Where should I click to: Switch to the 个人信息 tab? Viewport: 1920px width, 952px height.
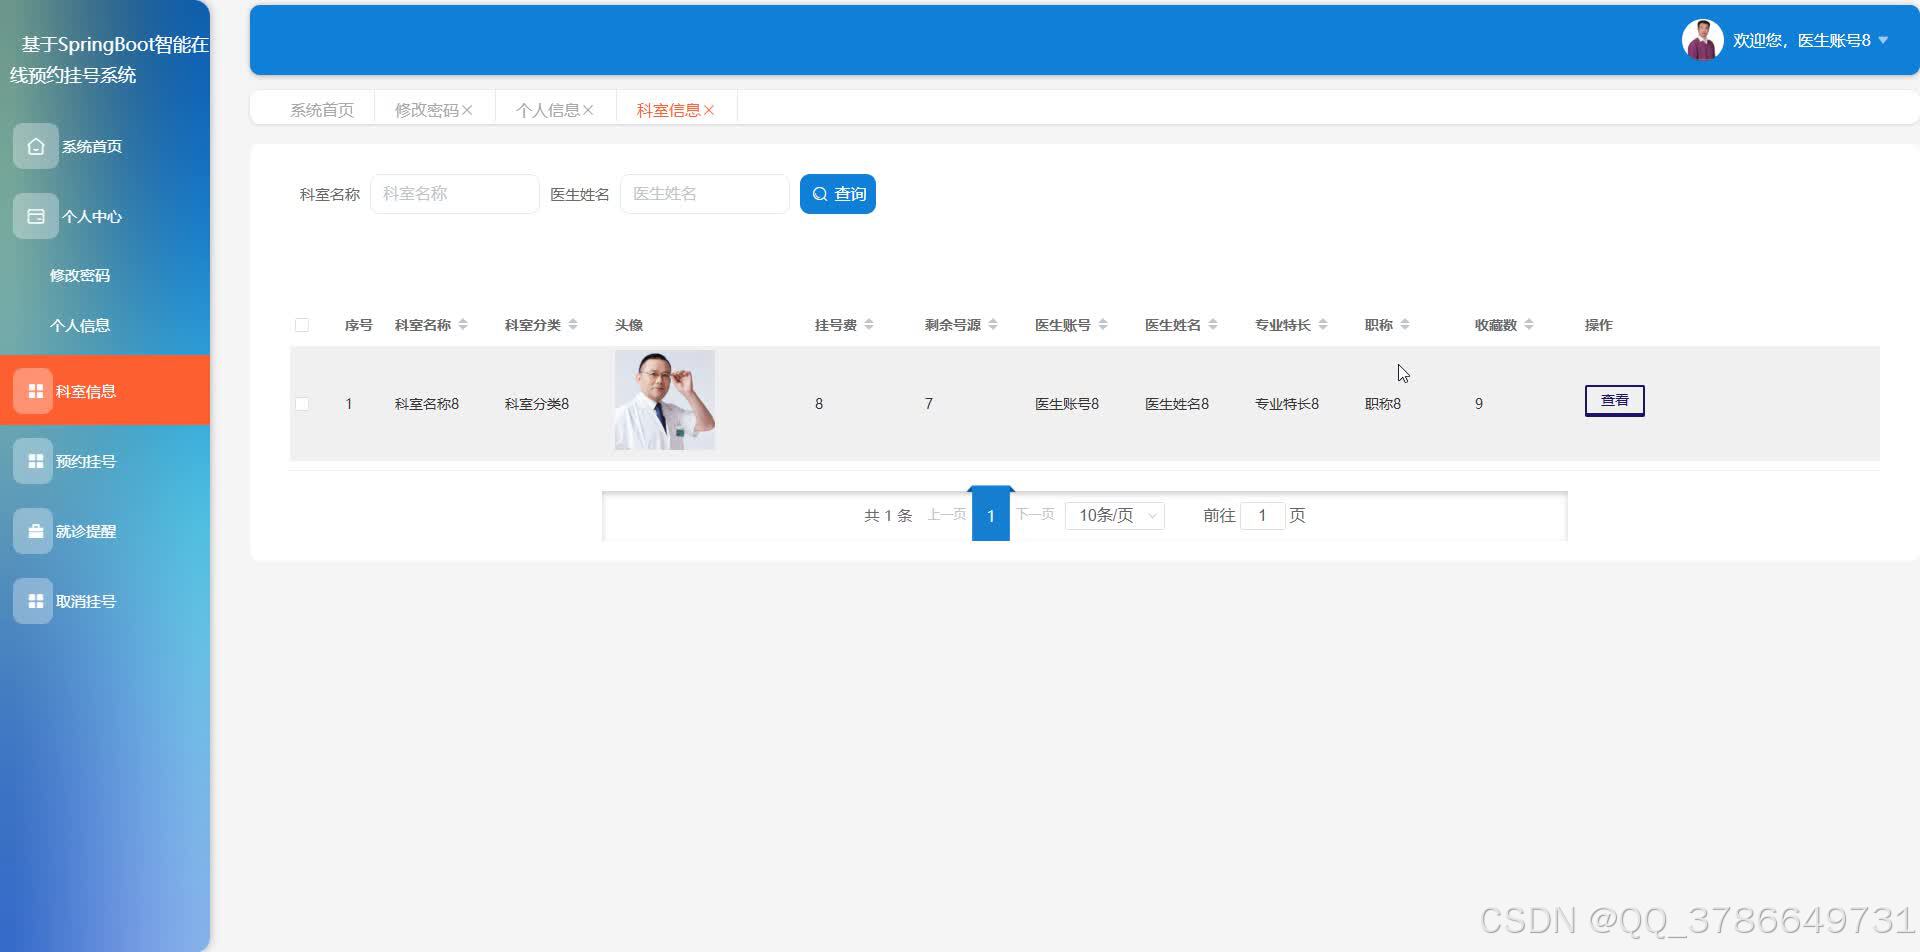[x=548, y=110]
